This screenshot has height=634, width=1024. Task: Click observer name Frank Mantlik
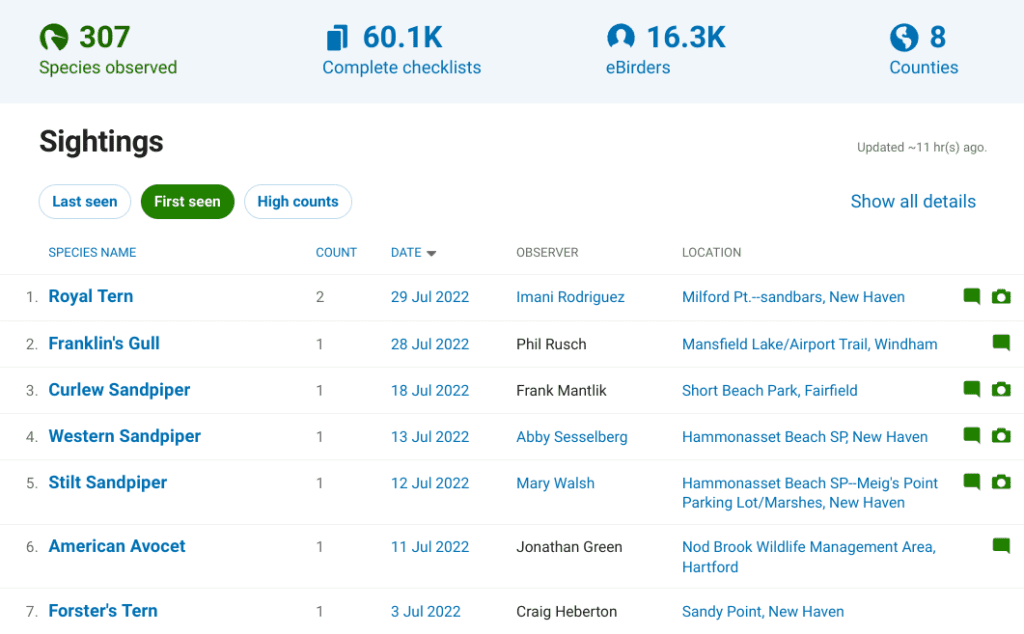[x=561, y=390]
